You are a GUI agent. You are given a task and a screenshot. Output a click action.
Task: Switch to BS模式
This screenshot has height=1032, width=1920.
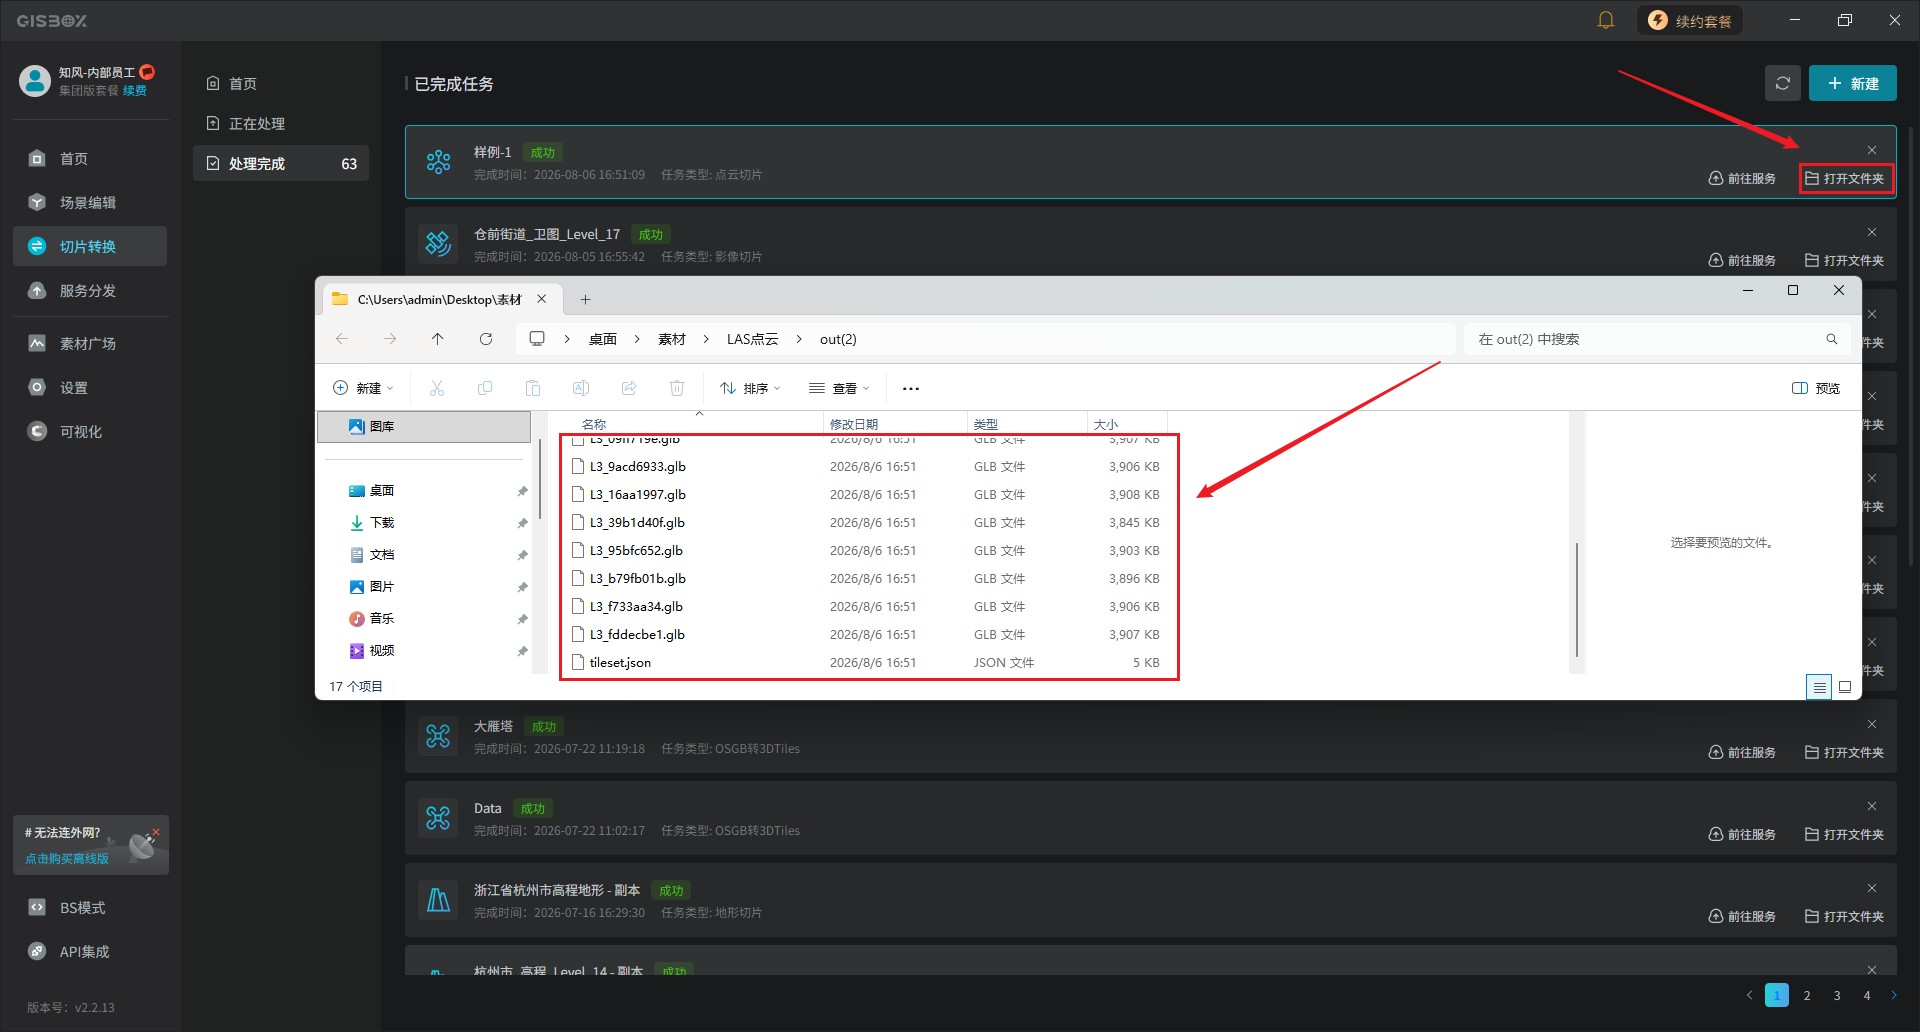[90, 907]
